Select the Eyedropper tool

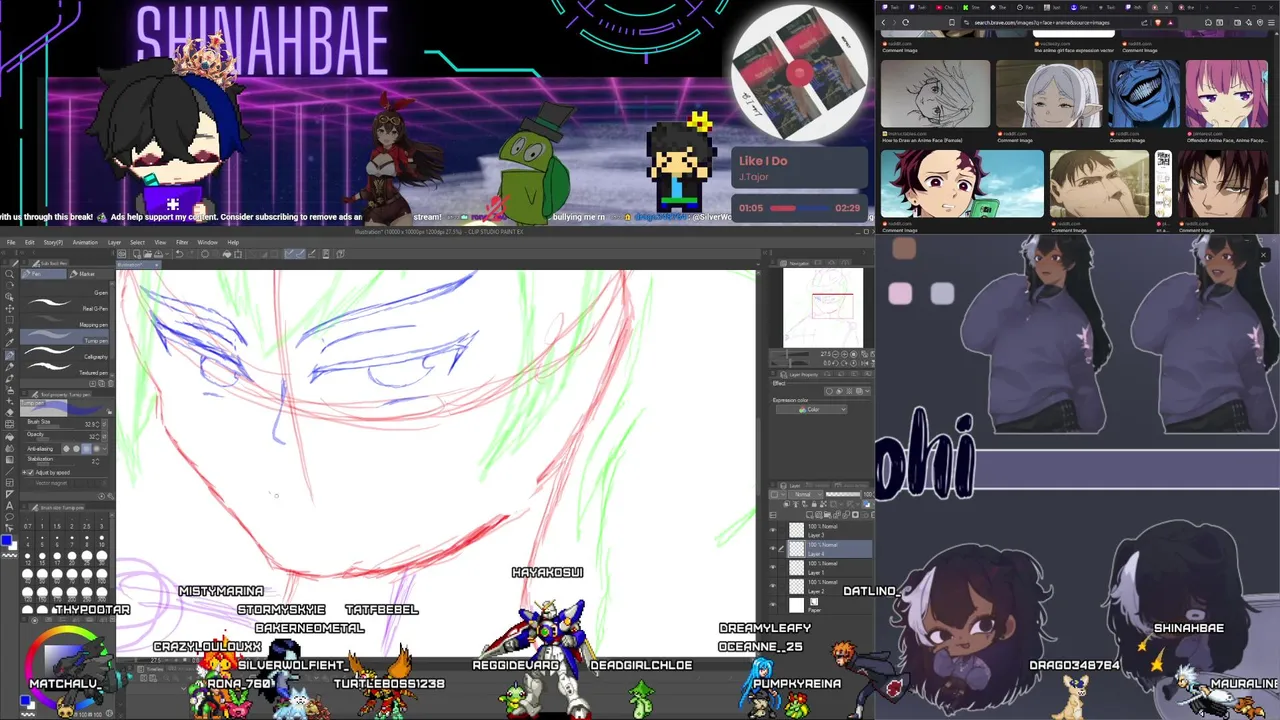[9, 342]
